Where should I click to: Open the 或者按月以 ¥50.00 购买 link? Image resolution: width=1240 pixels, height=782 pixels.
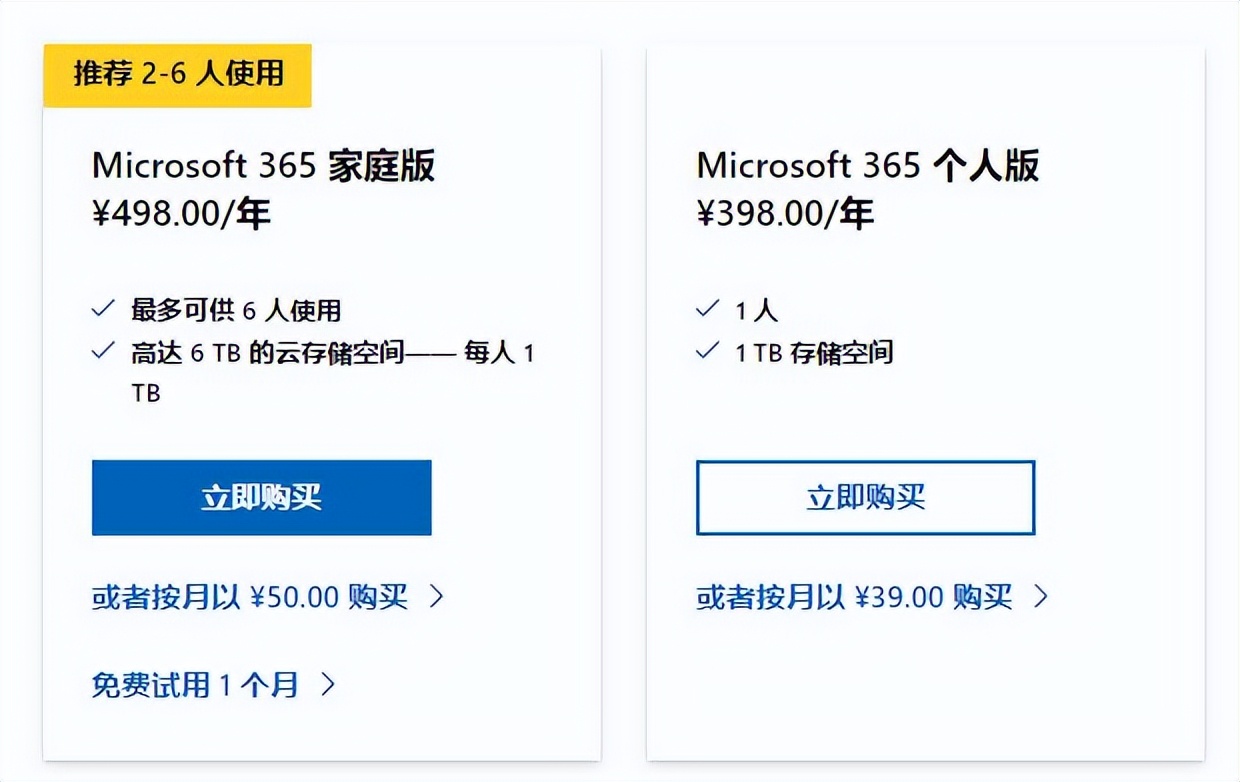250,597
